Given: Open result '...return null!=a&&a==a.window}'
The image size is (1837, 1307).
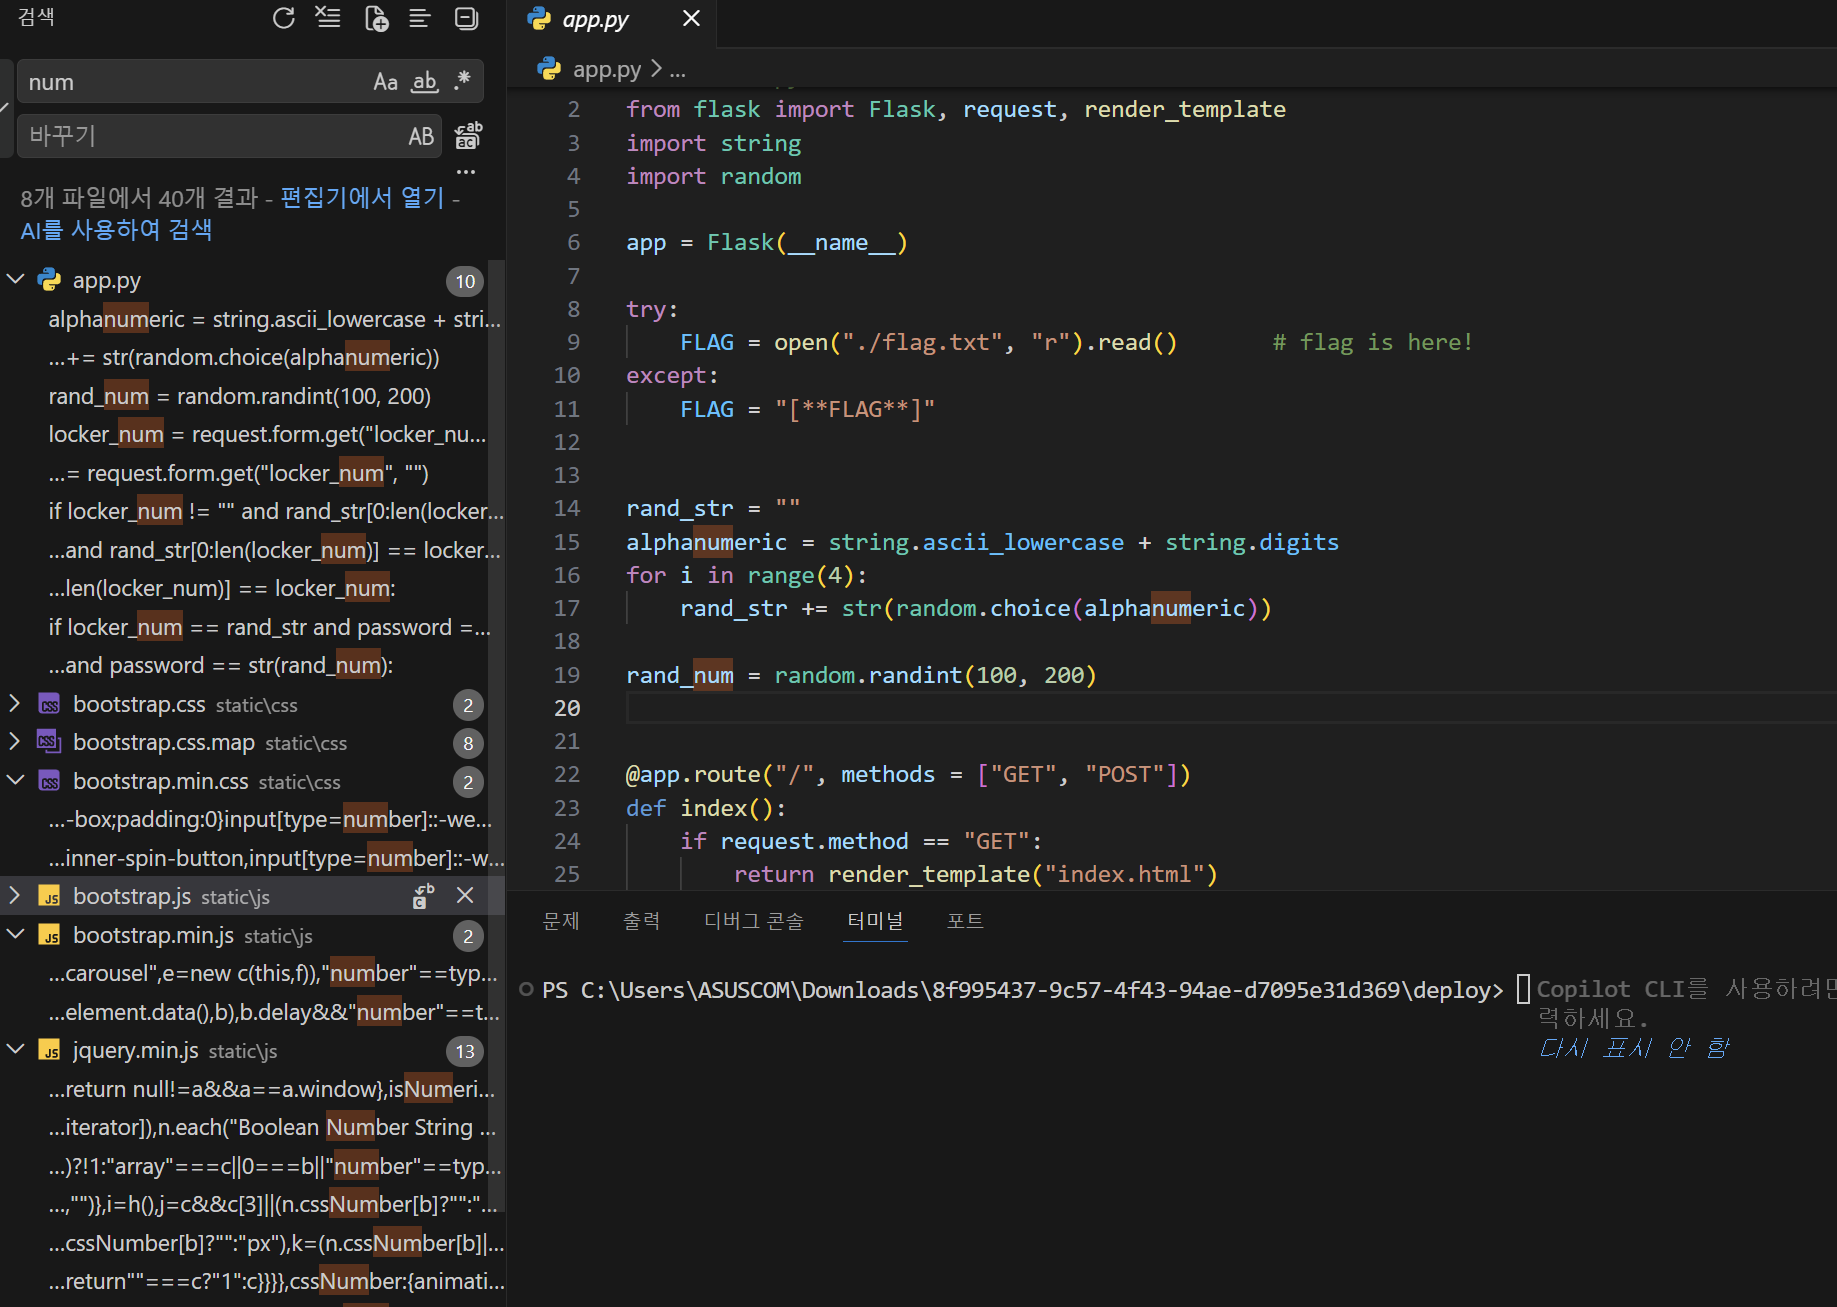Looking at the screenshot, I should pyautogui.click(x=272, y=1089).
